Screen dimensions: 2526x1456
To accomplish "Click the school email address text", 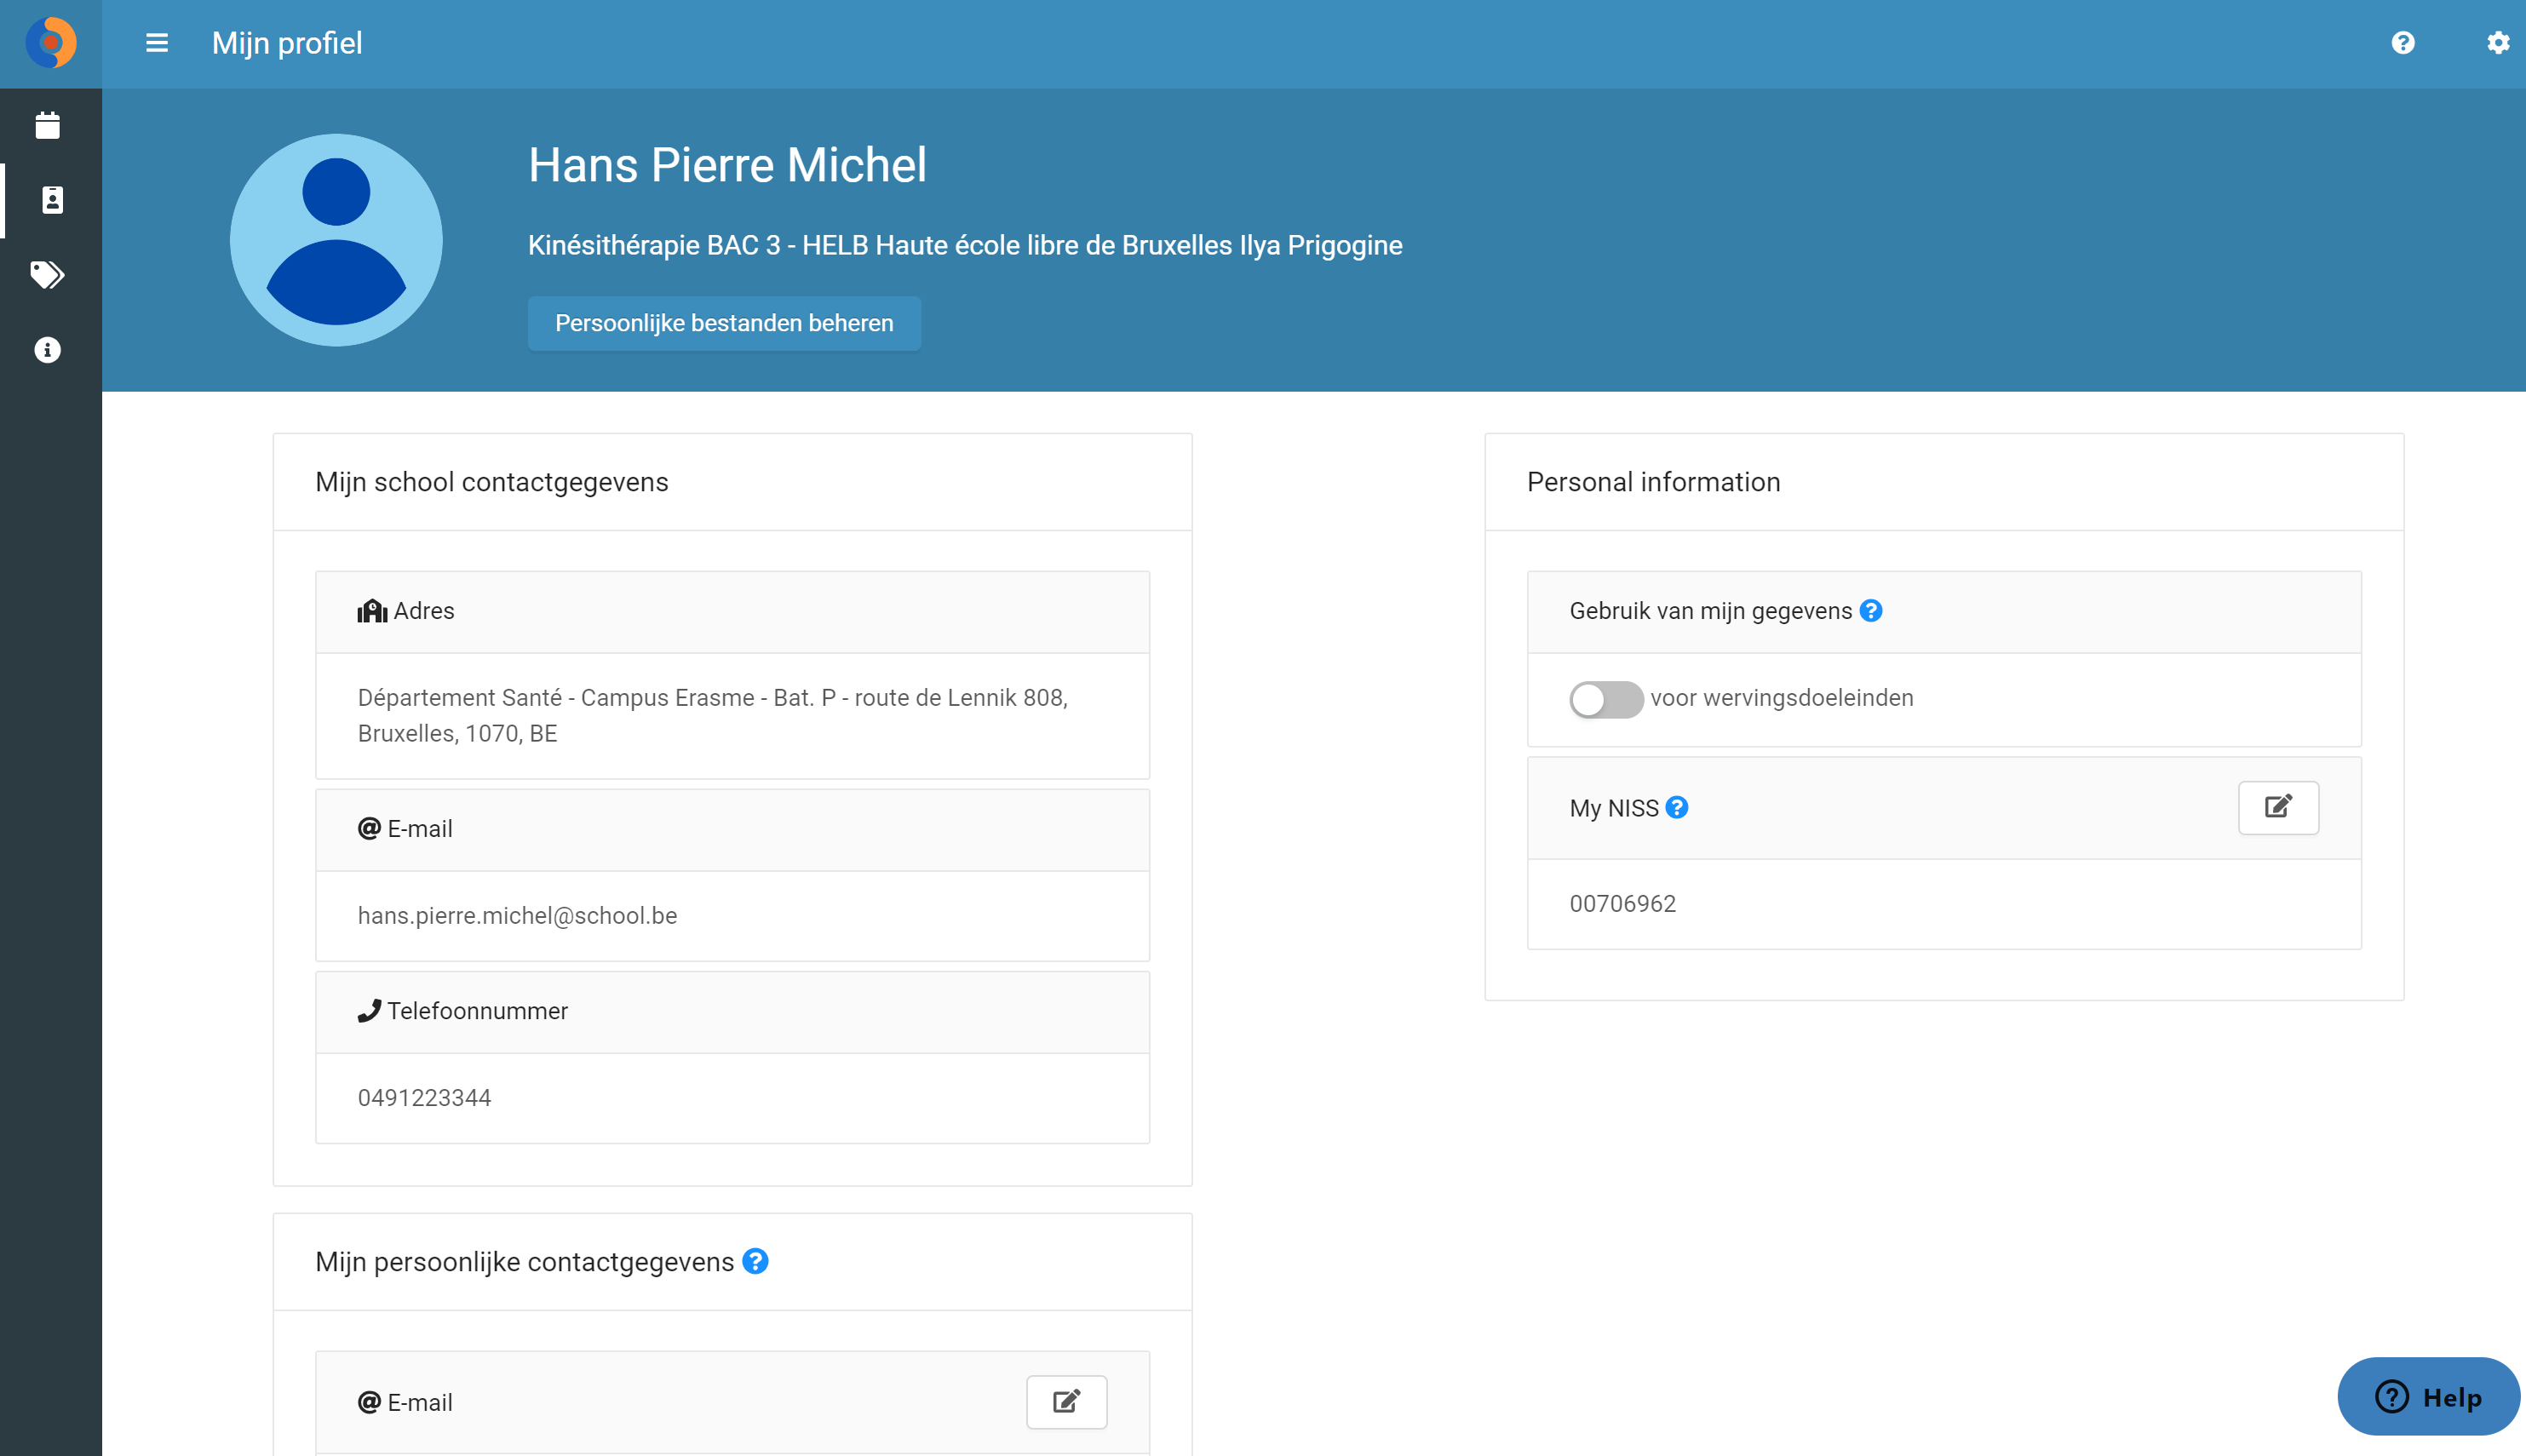I will point(517,916).
